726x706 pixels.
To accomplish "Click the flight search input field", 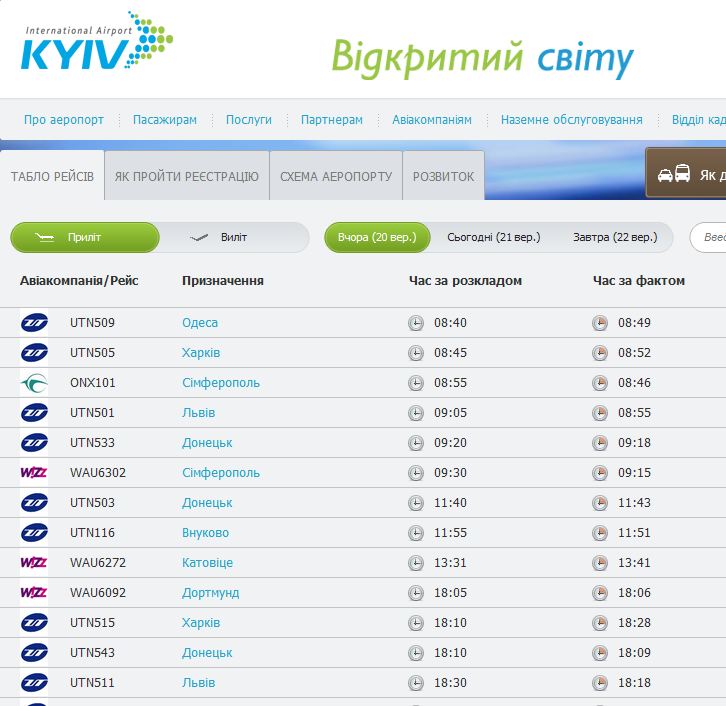I will pyautogui.click(x=710, y=238).
